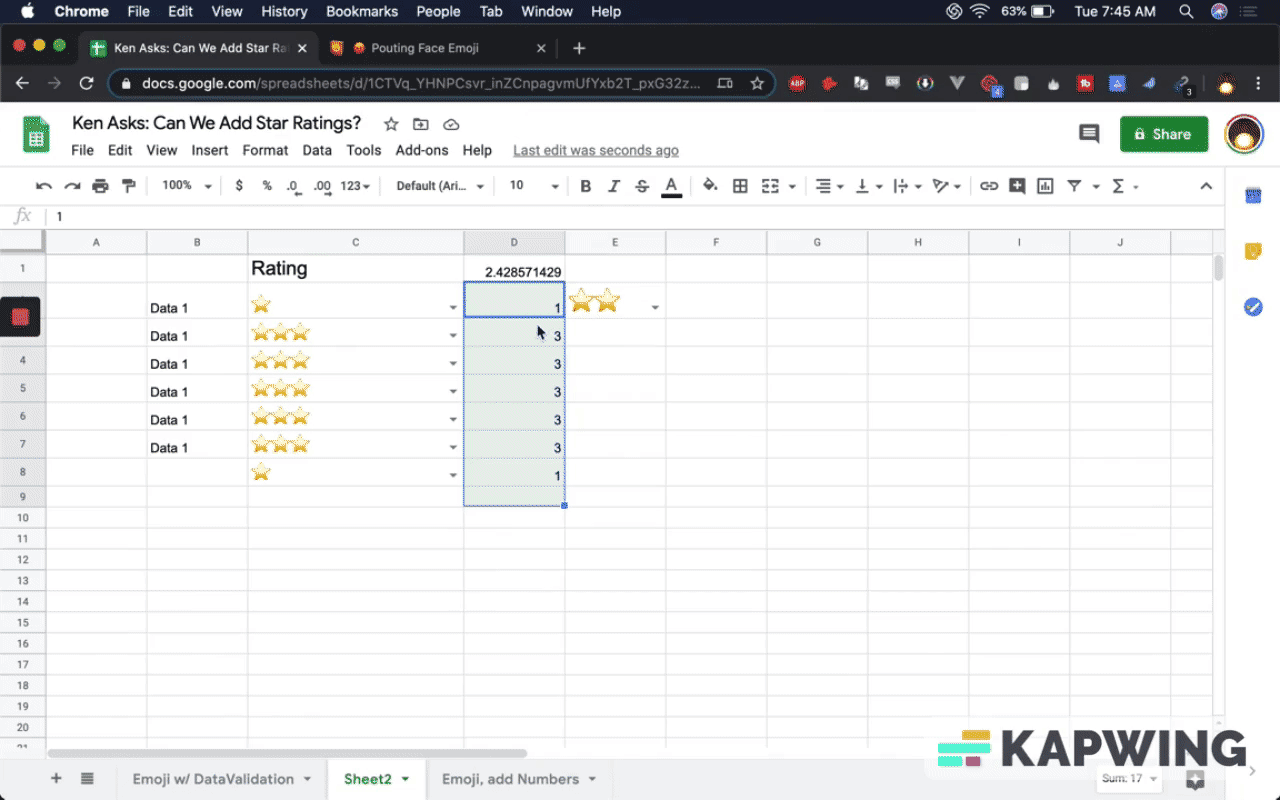Click the Redo toolbar icon
Screen dimensions: 1280x800
coord(72,186)
